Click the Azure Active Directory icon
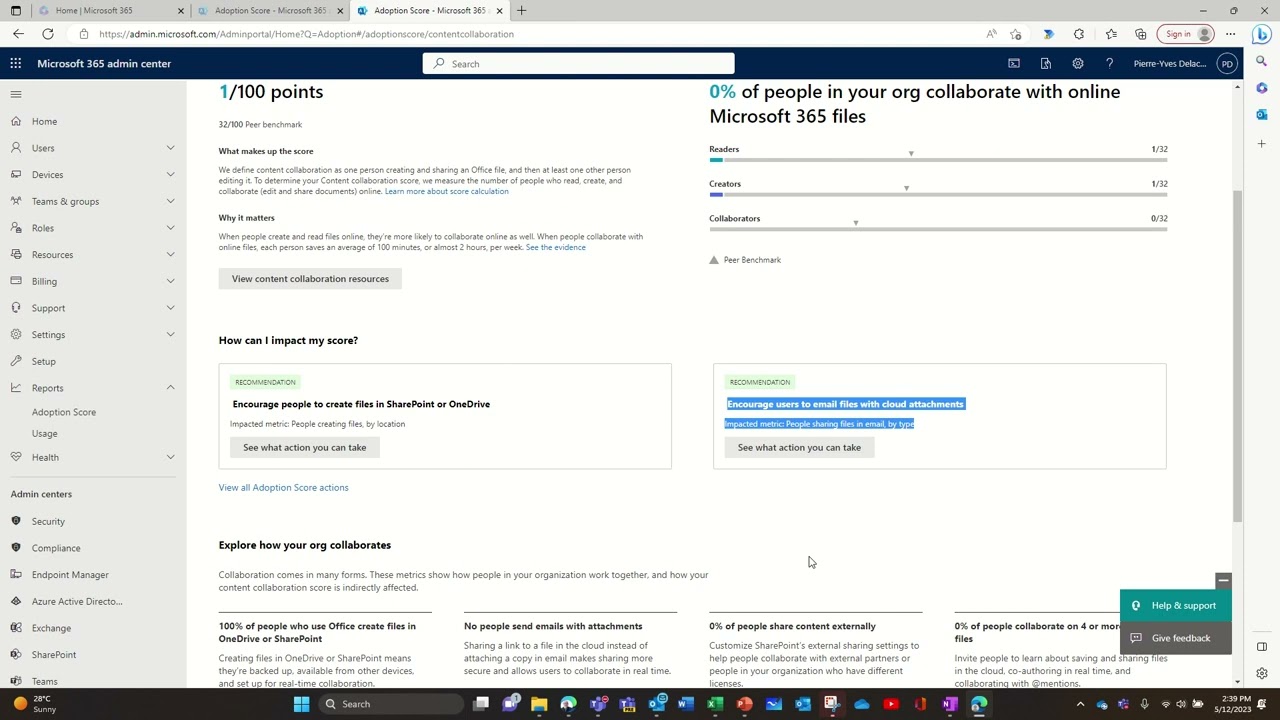This screenshot has width=1280, height=720. (16, 601)
